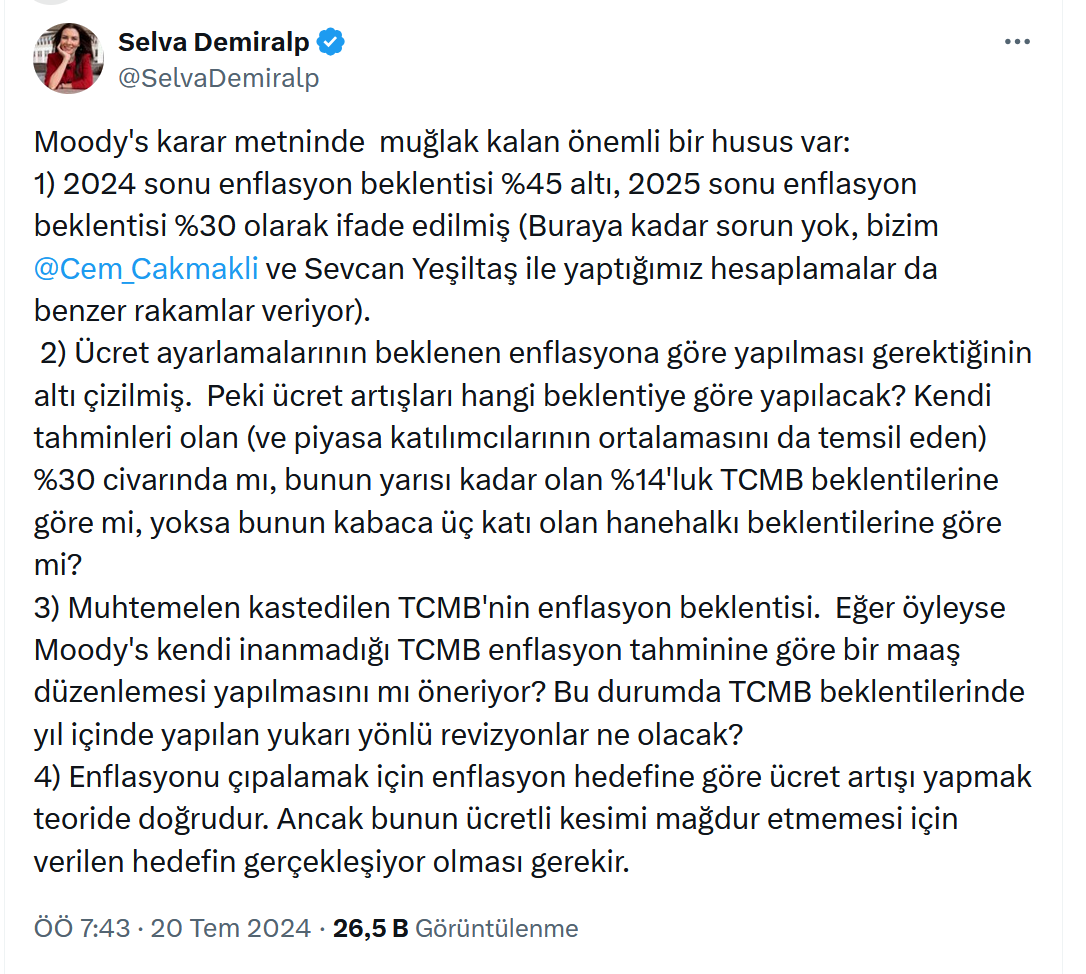Click the 20 Tem 2024 date

230,928
